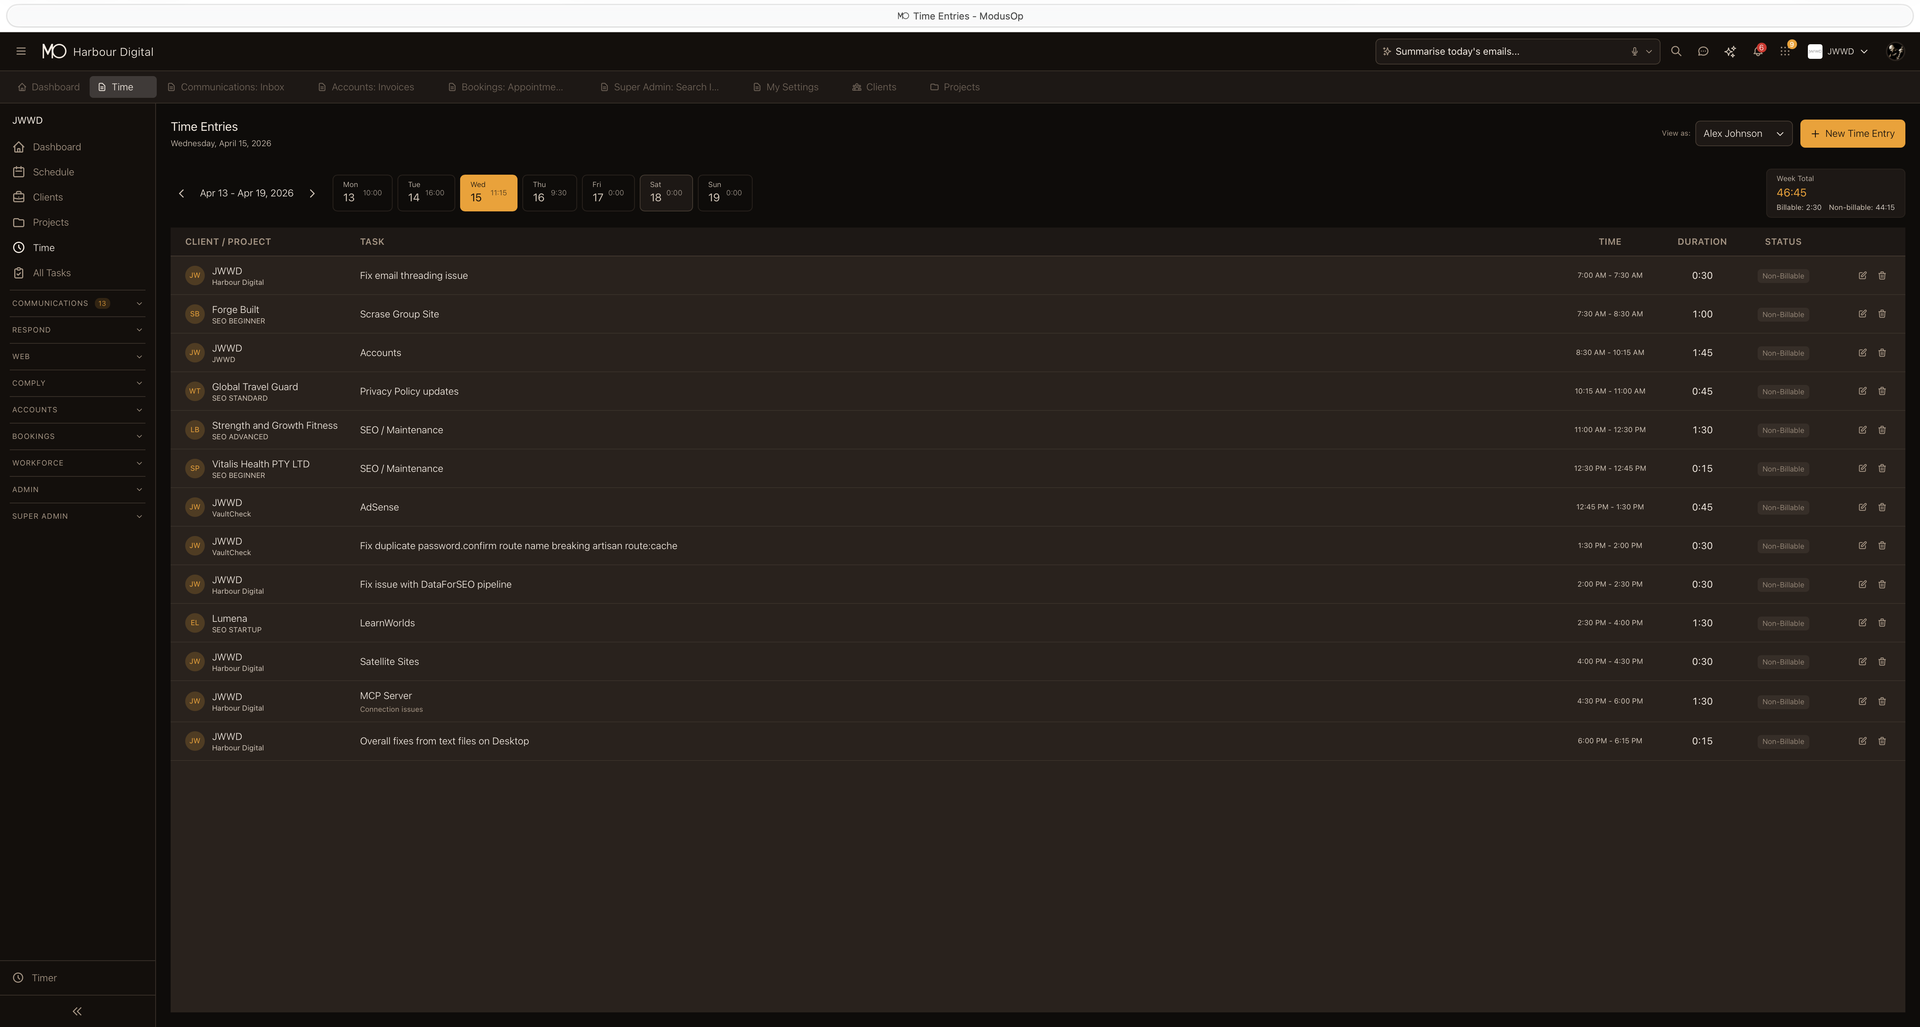This screenshot has width=1920, height=1027.
Task: Select Thursday 16 in the week strip
Action: (549, 192)
